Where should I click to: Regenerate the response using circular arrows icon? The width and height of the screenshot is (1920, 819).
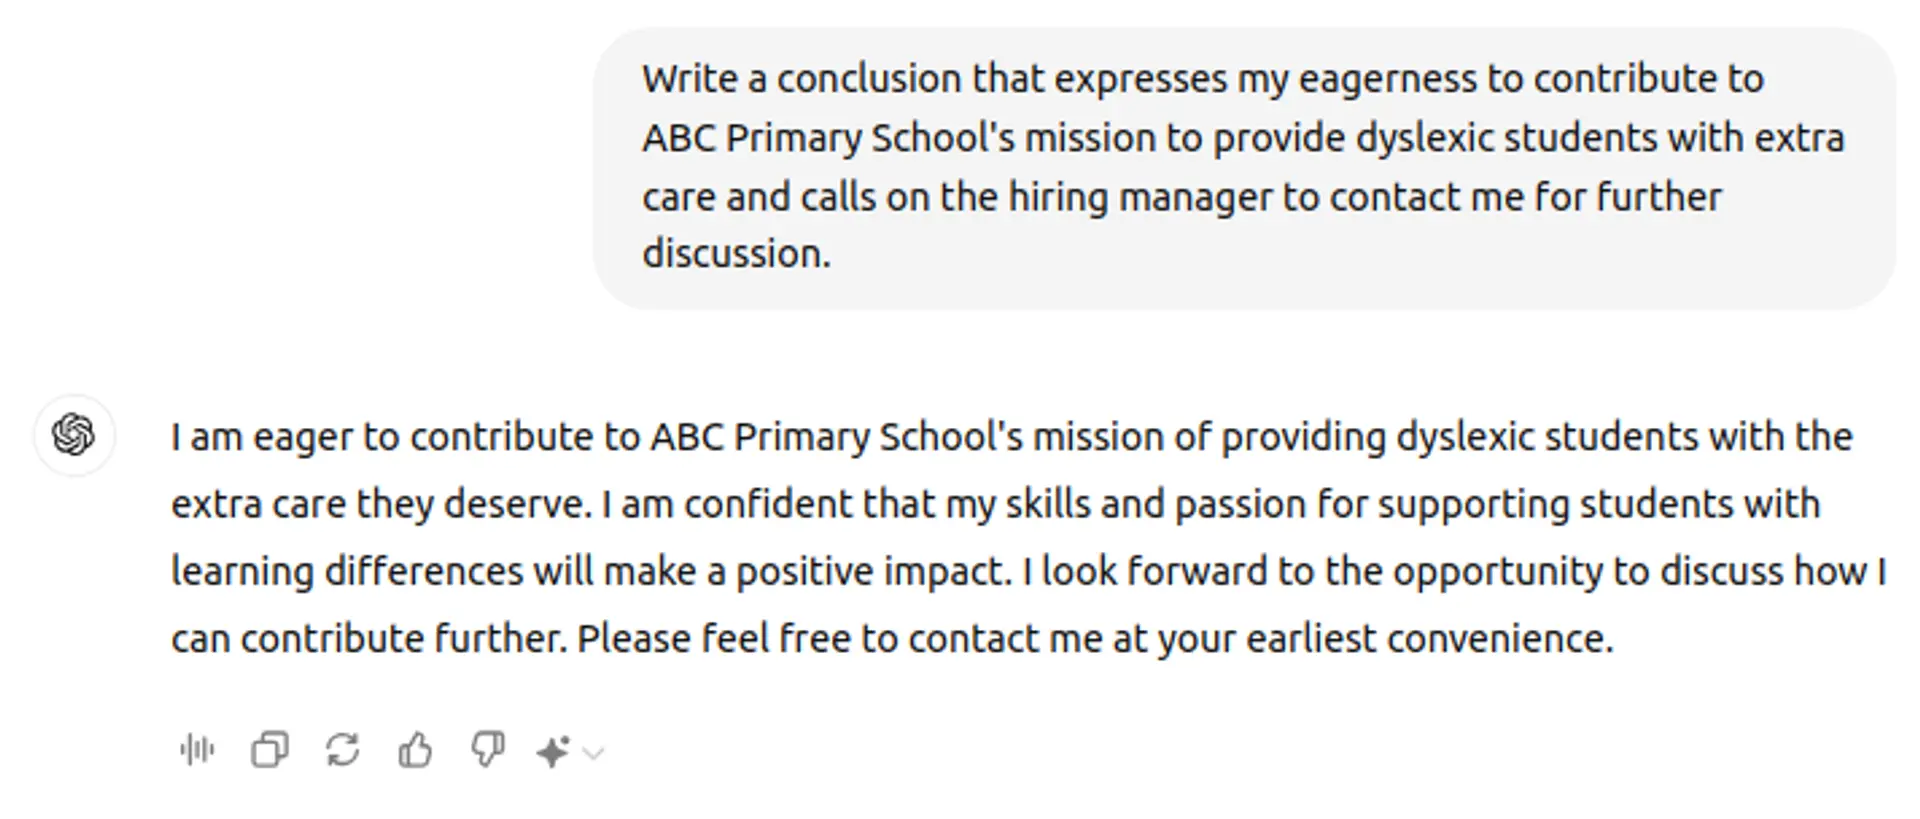343,750
